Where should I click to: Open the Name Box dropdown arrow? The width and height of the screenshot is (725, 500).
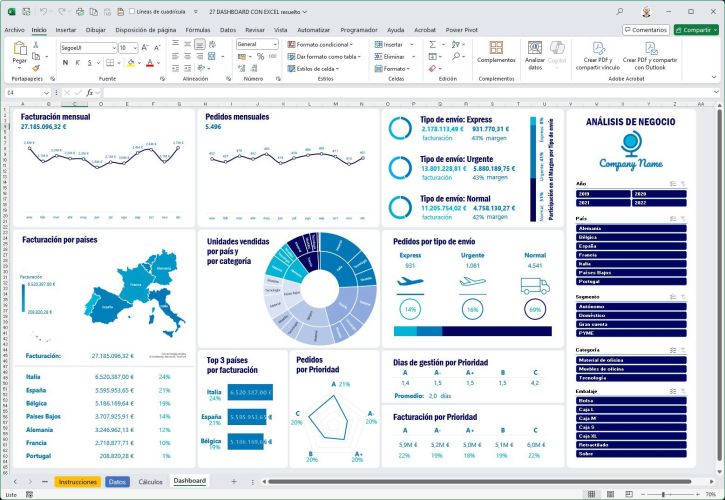coord(46,93)
